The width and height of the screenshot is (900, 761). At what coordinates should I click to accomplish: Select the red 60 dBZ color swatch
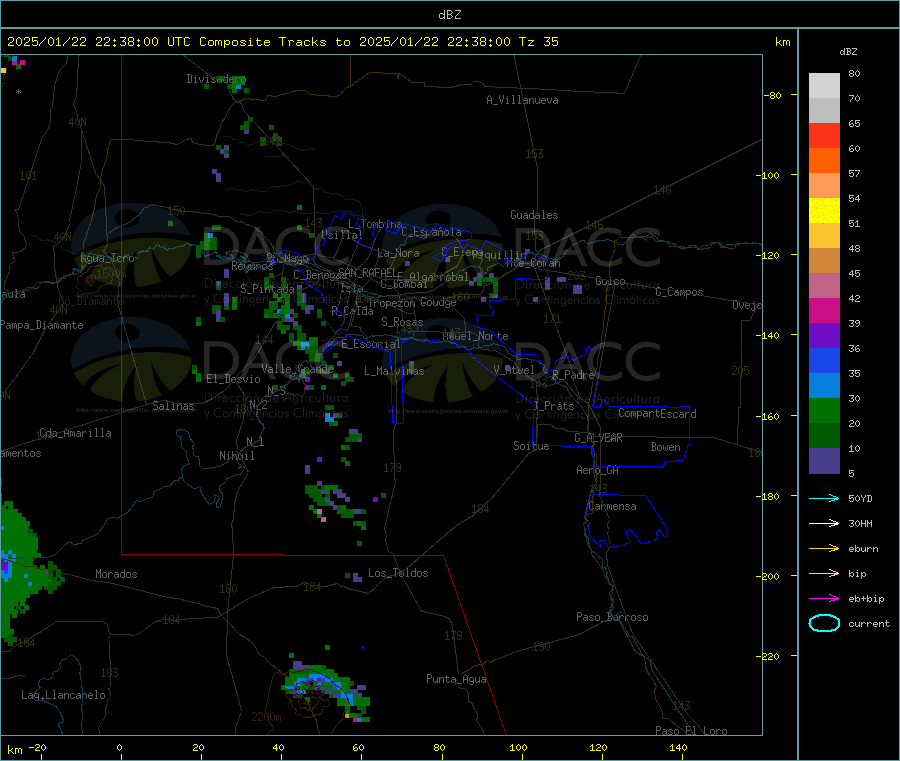coord(824,135)
